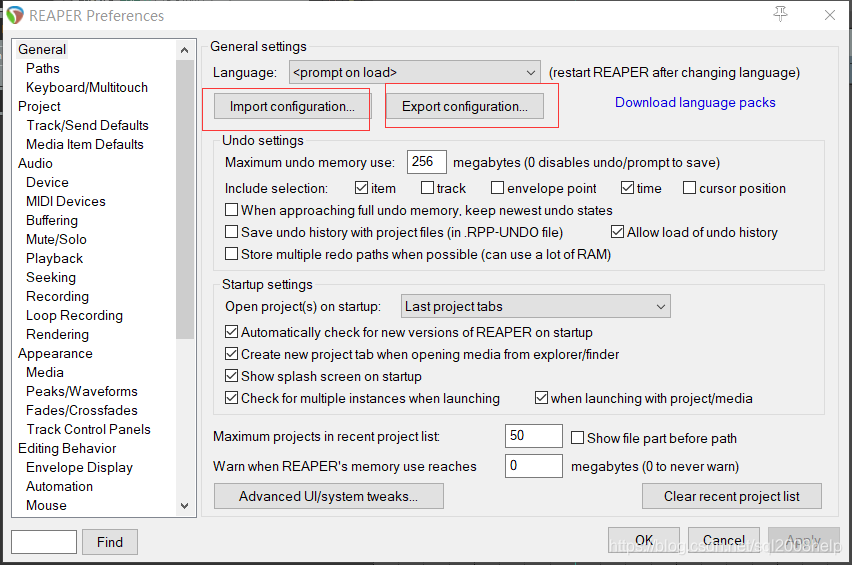Uncheck include selection item checkbox

[361, 188]
